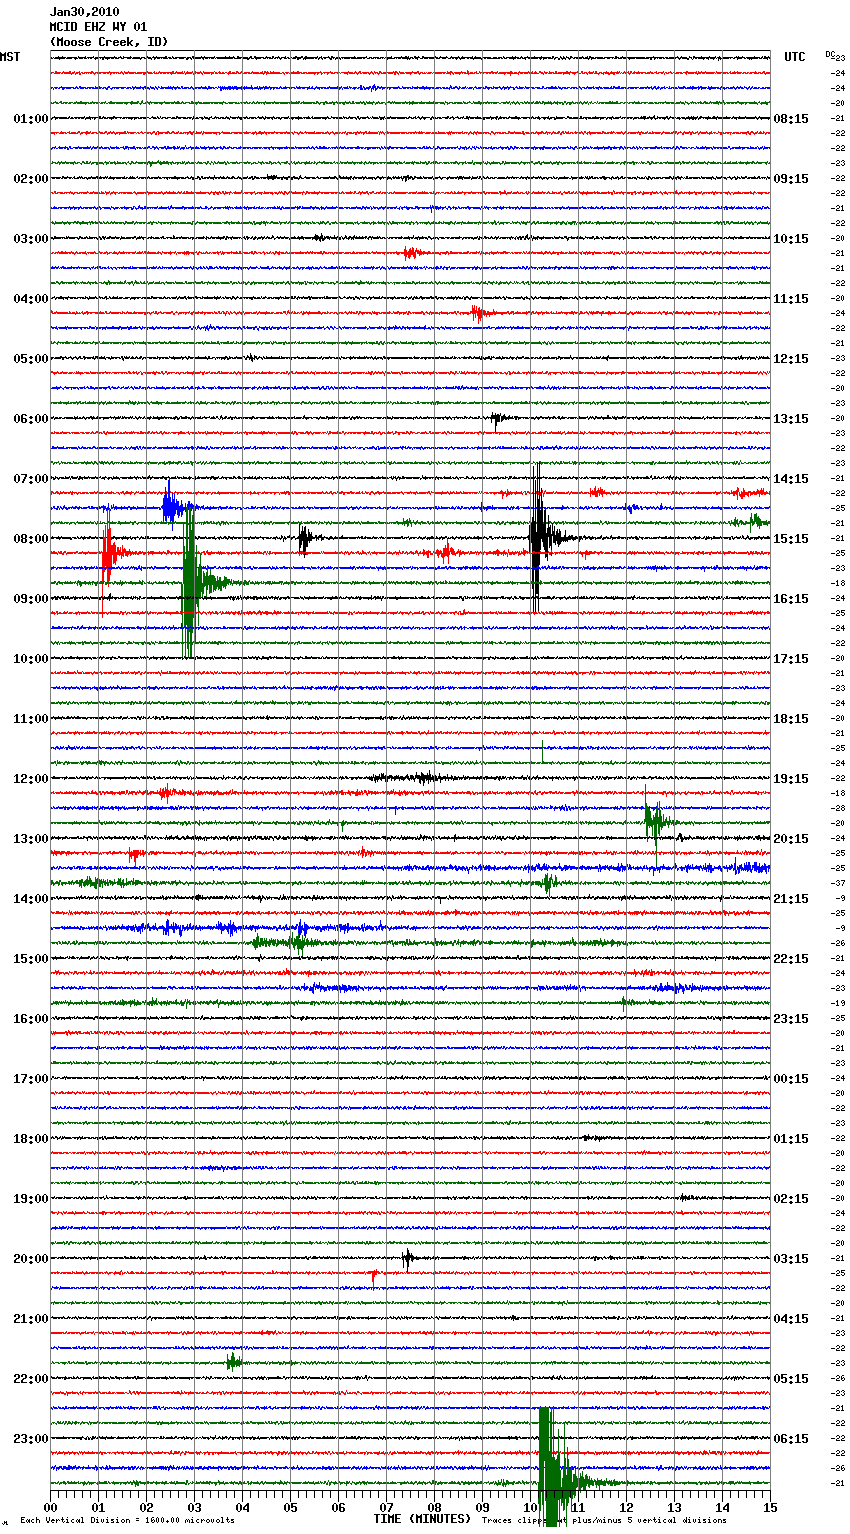Click the DC column header

829,53
